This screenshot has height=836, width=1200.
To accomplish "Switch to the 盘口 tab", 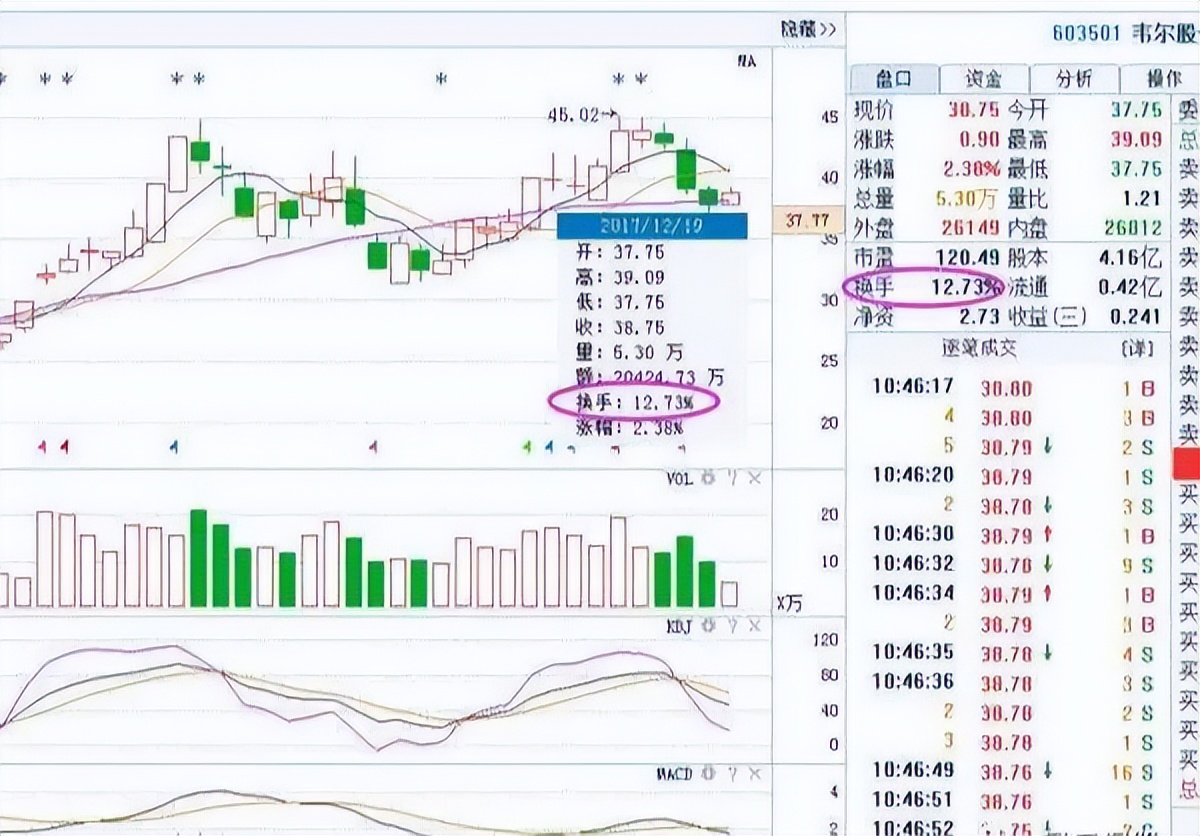I will (893, 79).
